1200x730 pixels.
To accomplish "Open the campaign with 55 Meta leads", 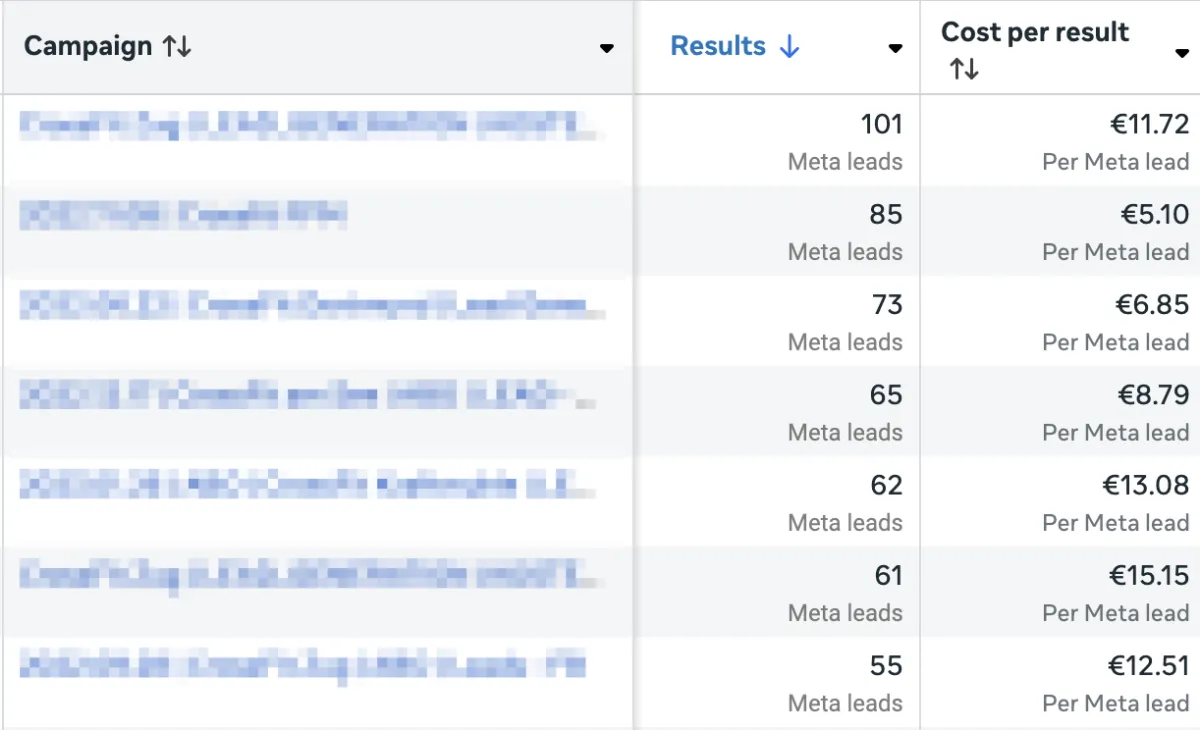I will click(x=303, y=667).
